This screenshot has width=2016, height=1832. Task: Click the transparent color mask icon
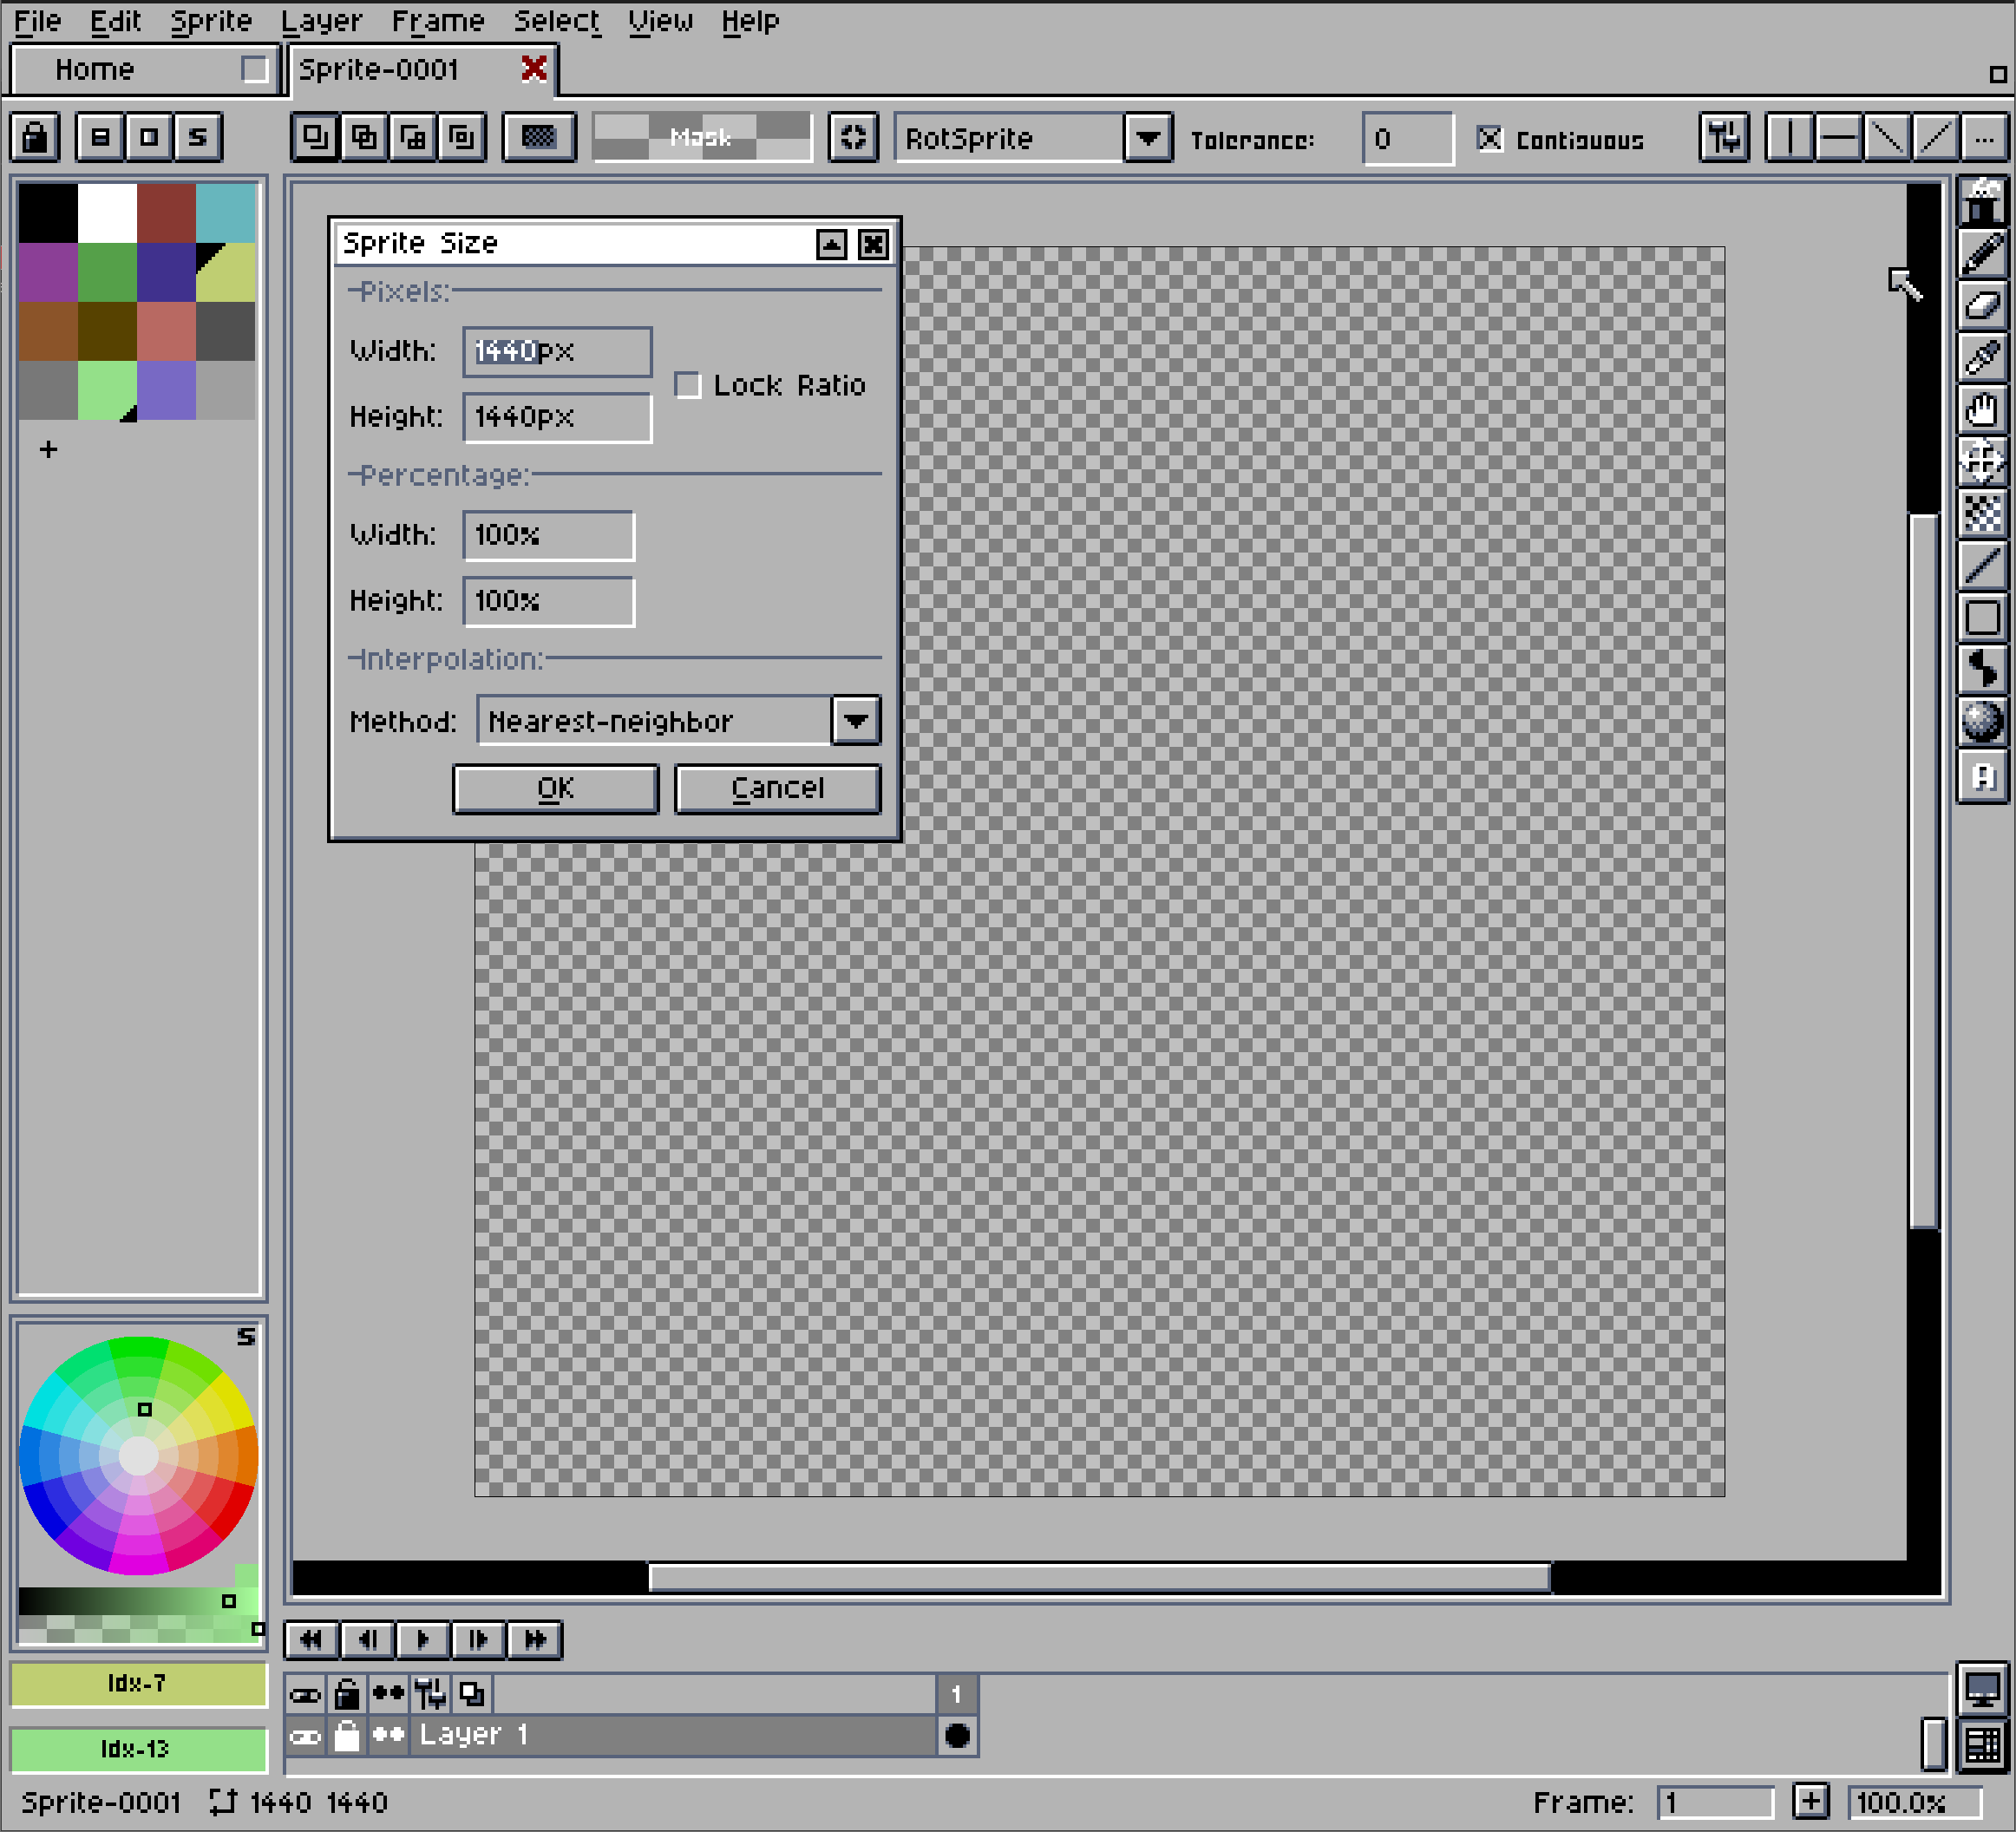(539, 138)
